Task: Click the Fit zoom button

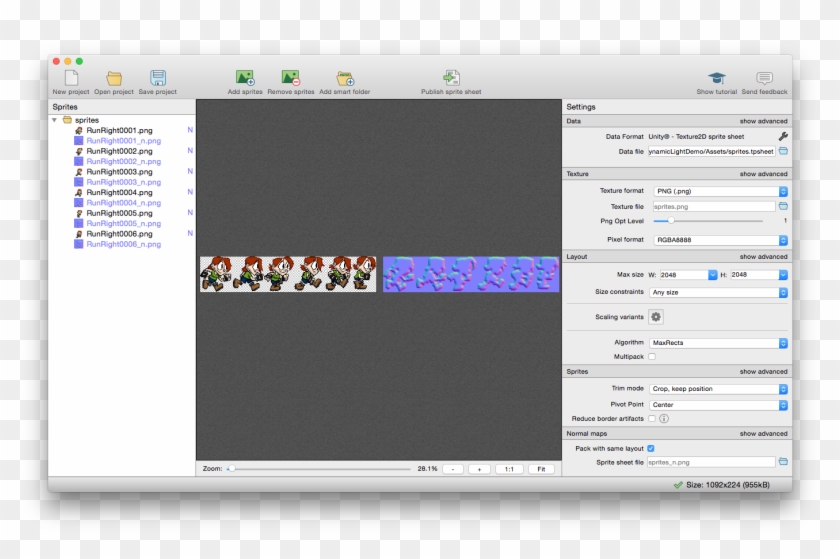Action: tap(541, 469)
